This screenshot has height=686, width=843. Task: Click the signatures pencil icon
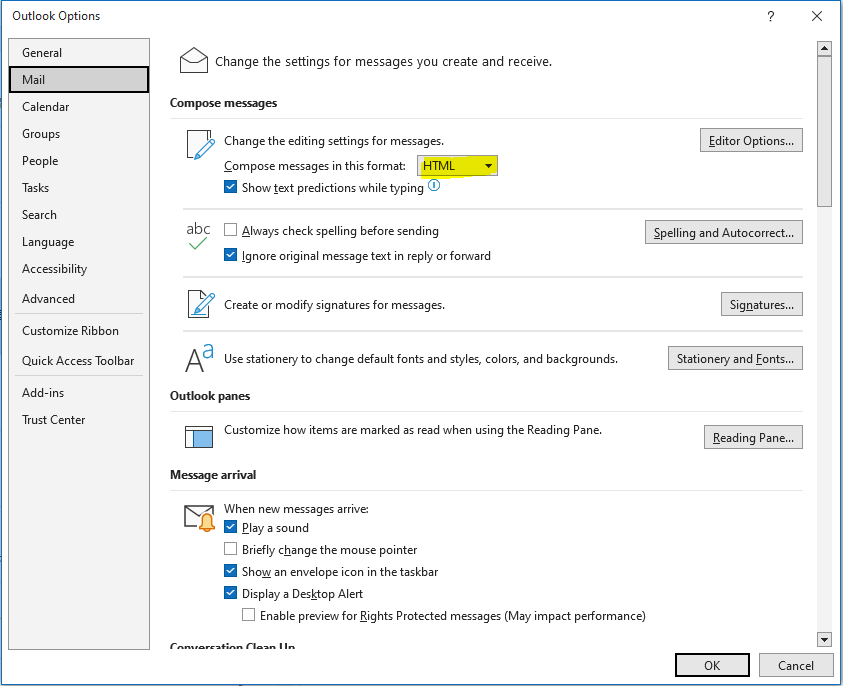pyautogui.click(x=199, y=303)
